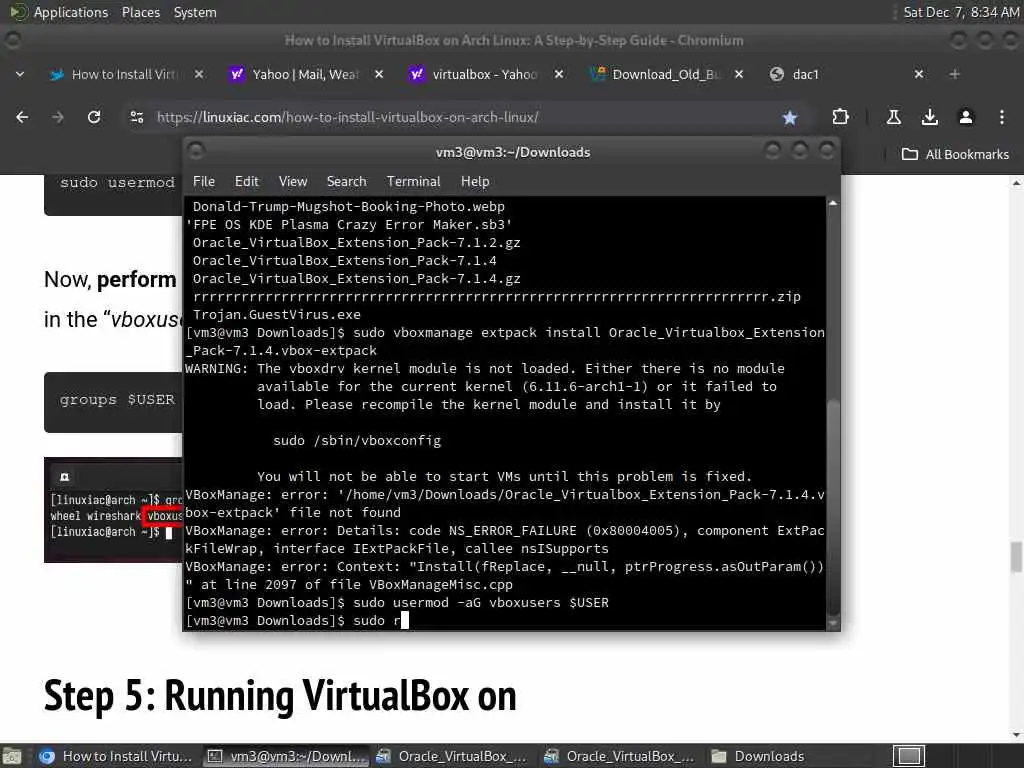
Task: View site information icon in address bar
Action: (136, 117)
